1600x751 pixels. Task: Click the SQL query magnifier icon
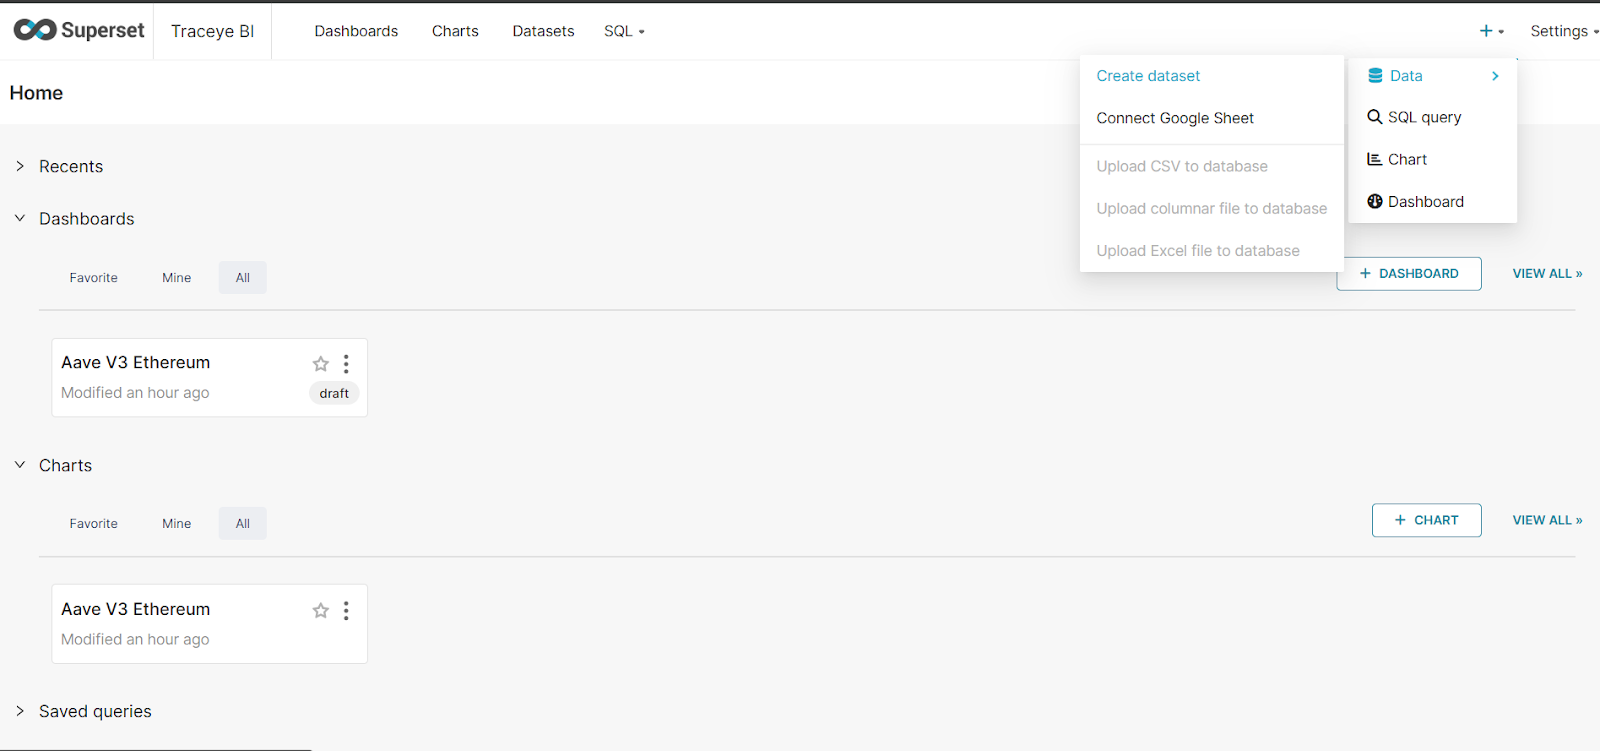[x=1375, y=117]
